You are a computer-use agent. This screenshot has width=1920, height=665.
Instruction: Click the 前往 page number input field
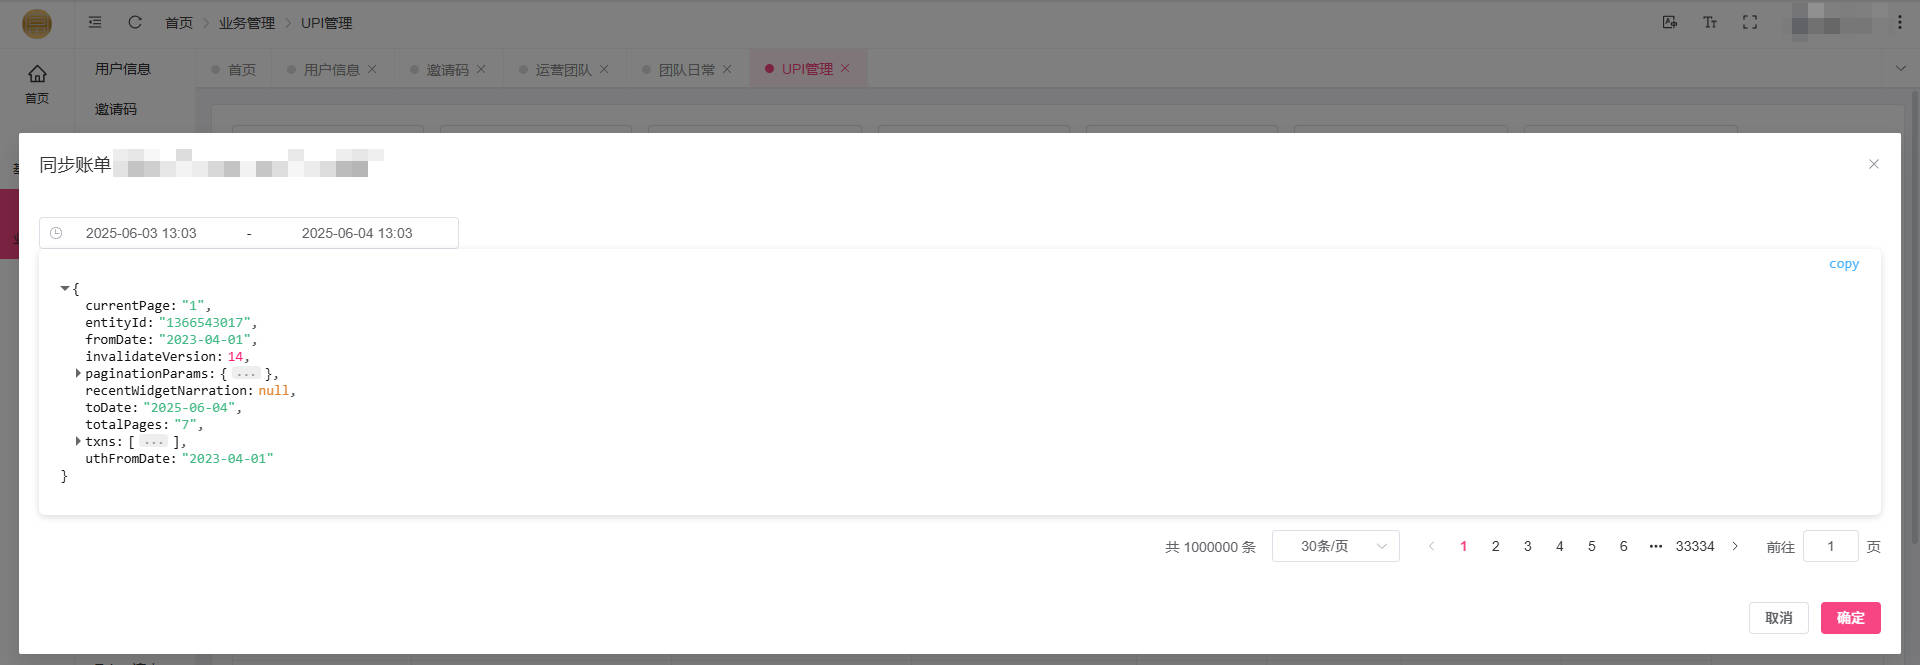tap(1830, 546)
